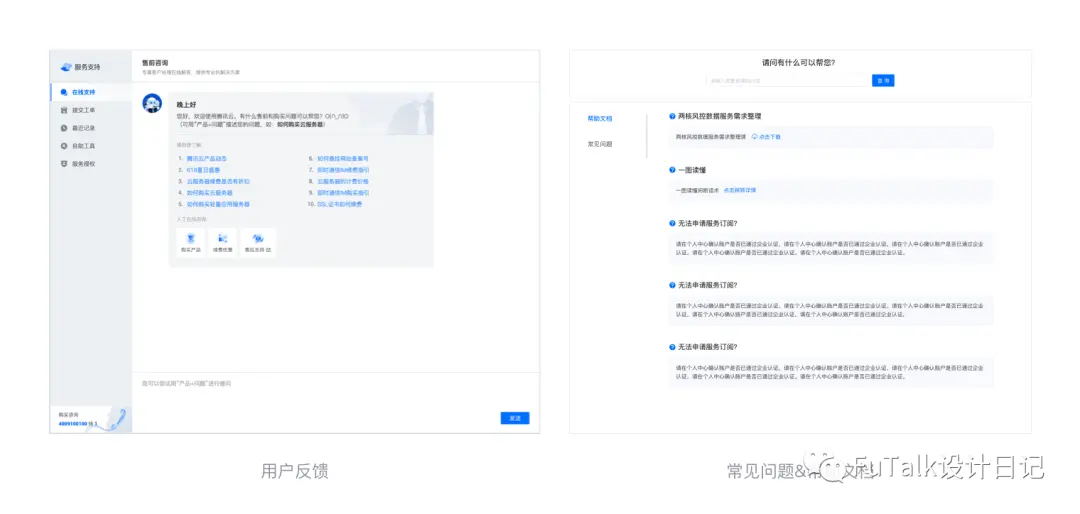Select the 续费优惠 quick-action tile

[x=222, y=243]
